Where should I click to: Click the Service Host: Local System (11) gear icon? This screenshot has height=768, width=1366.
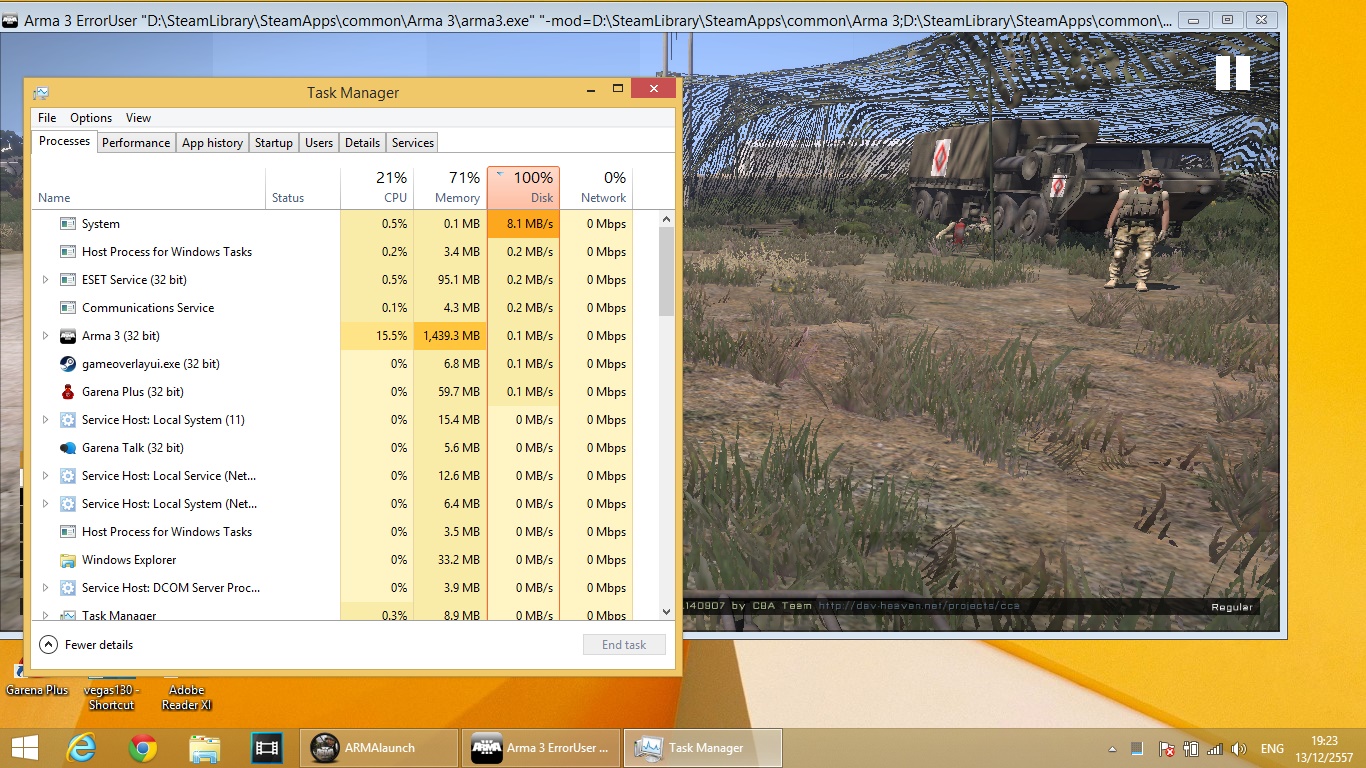click(x=68, y=420)
